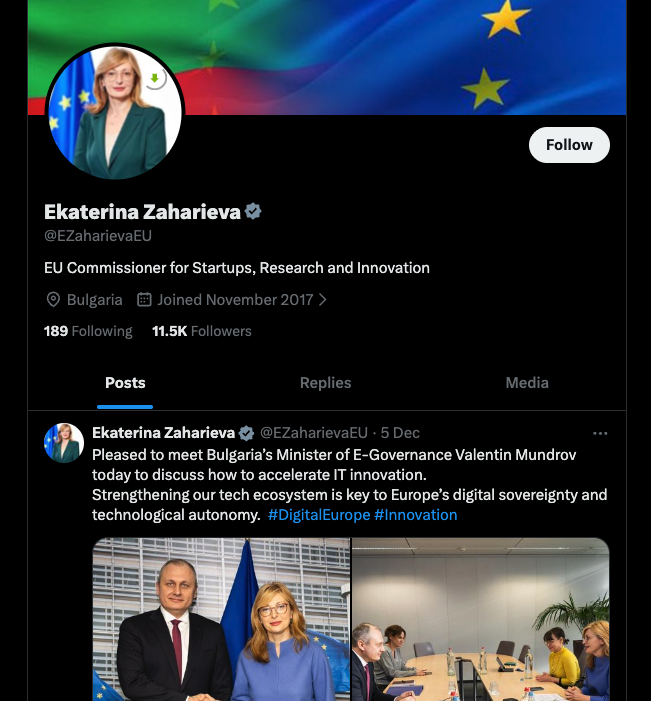This screenshot has width=651, height=701.
Task: Click the verified badge beside the profile name
Action: click(253, 211)
